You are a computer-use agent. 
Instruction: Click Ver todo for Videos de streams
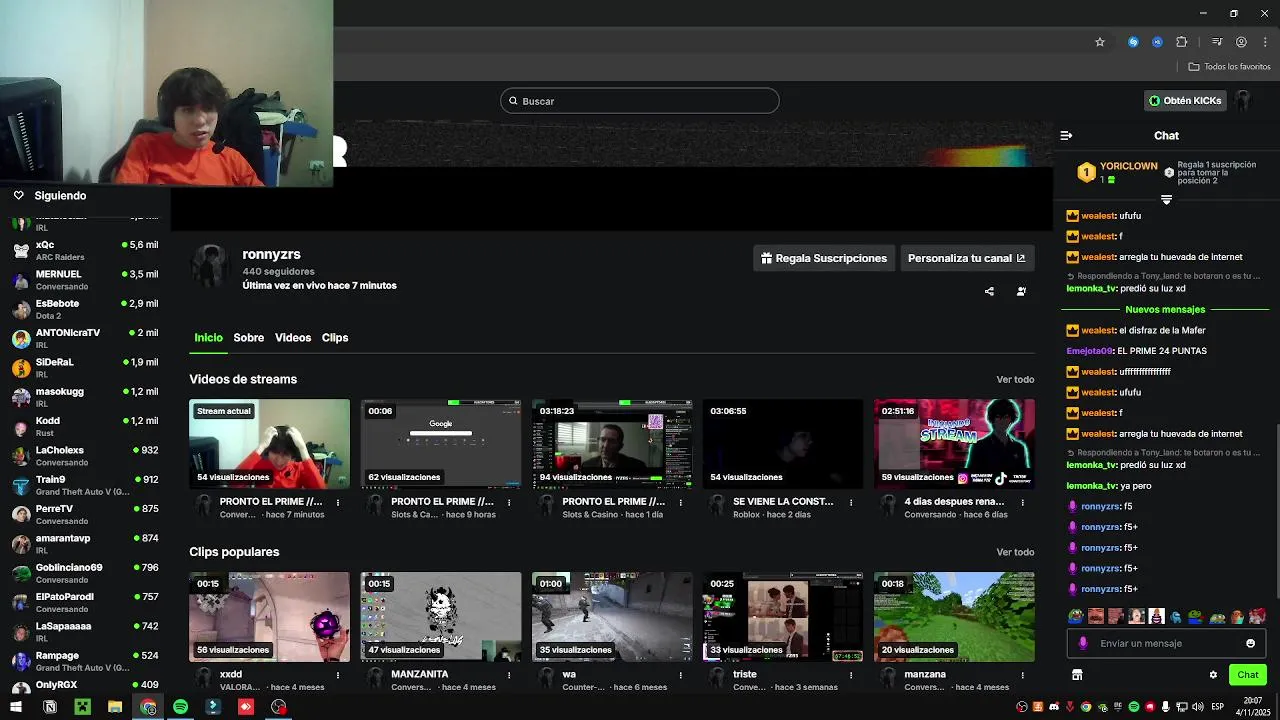1015,380
